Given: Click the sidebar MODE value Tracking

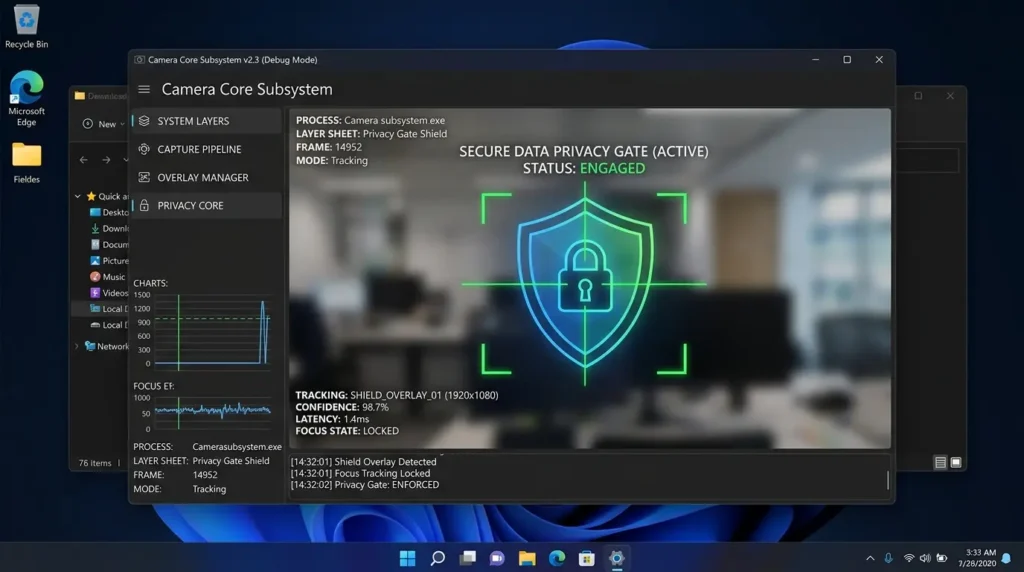Looking at the screenshot, I should pyautogui.click(x=210, y=489).
